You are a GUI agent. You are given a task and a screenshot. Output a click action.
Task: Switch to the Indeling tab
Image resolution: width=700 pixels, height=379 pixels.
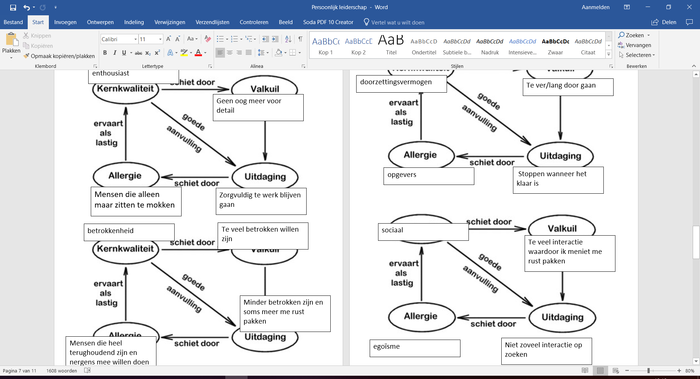pos(134,22)
